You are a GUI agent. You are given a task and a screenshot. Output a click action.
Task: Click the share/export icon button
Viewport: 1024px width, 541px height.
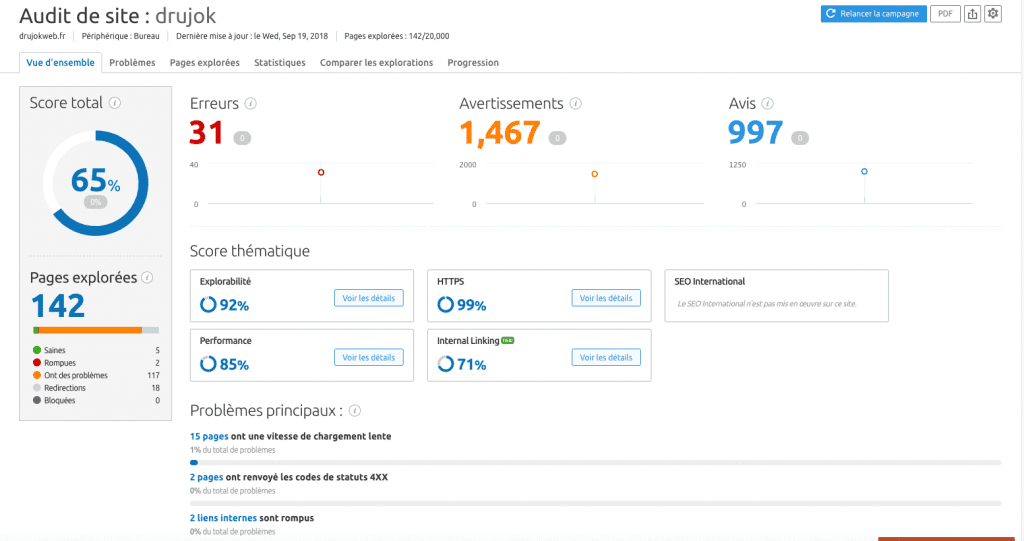(972, 14)
